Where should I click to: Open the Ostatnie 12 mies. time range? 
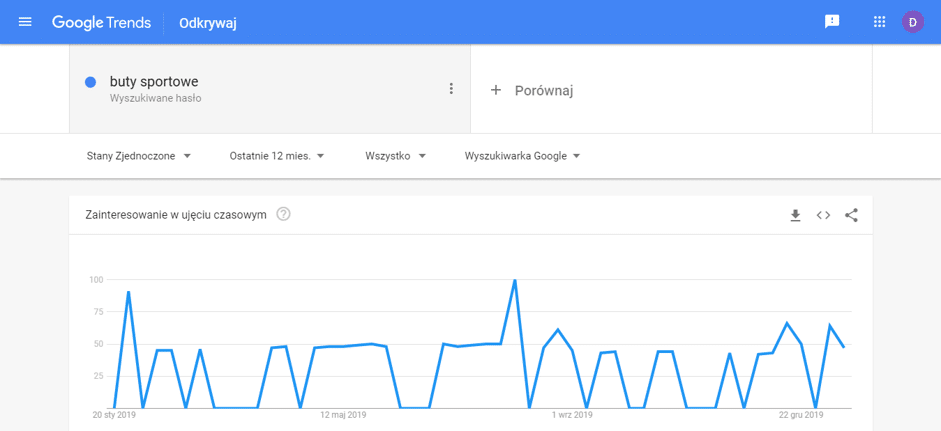pos(277,156)
